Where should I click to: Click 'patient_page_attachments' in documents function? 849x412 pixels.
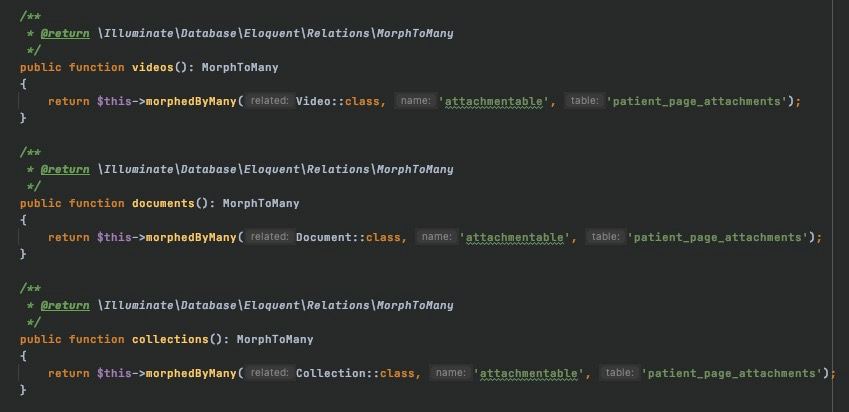click(717, 237)
